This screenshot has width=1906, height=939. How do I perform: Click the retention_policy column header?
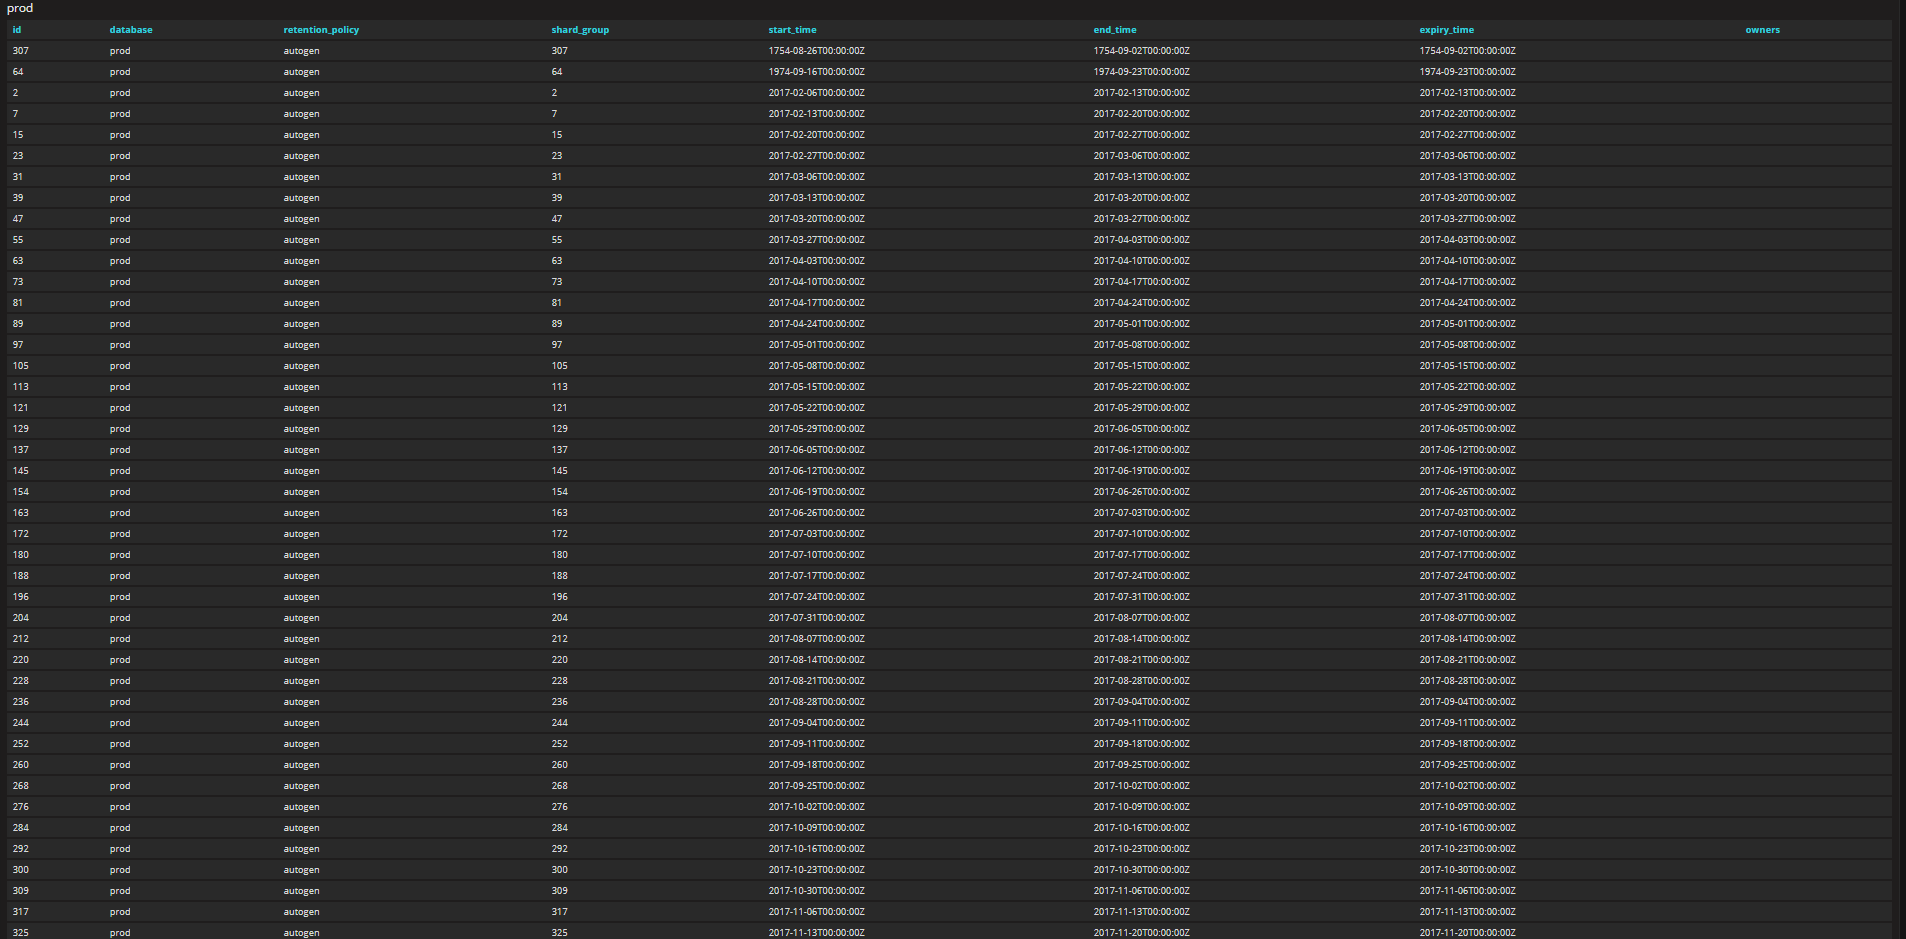(321, 30)
